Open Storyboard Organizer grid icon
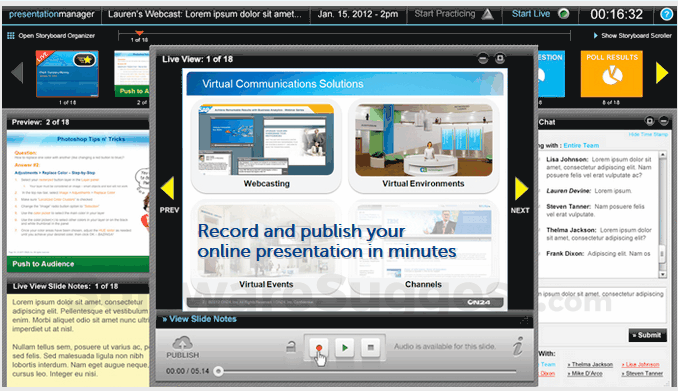678x391 pixels. point(11,35)
